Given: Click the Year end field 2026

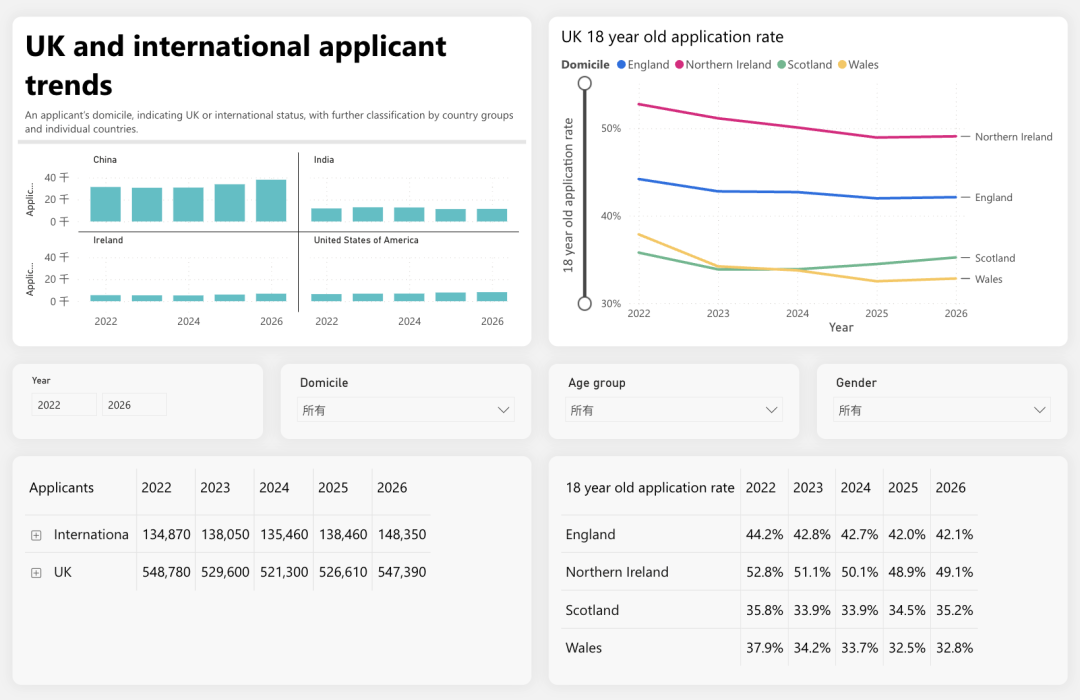Looking at the screenshot, I should 134,404.
